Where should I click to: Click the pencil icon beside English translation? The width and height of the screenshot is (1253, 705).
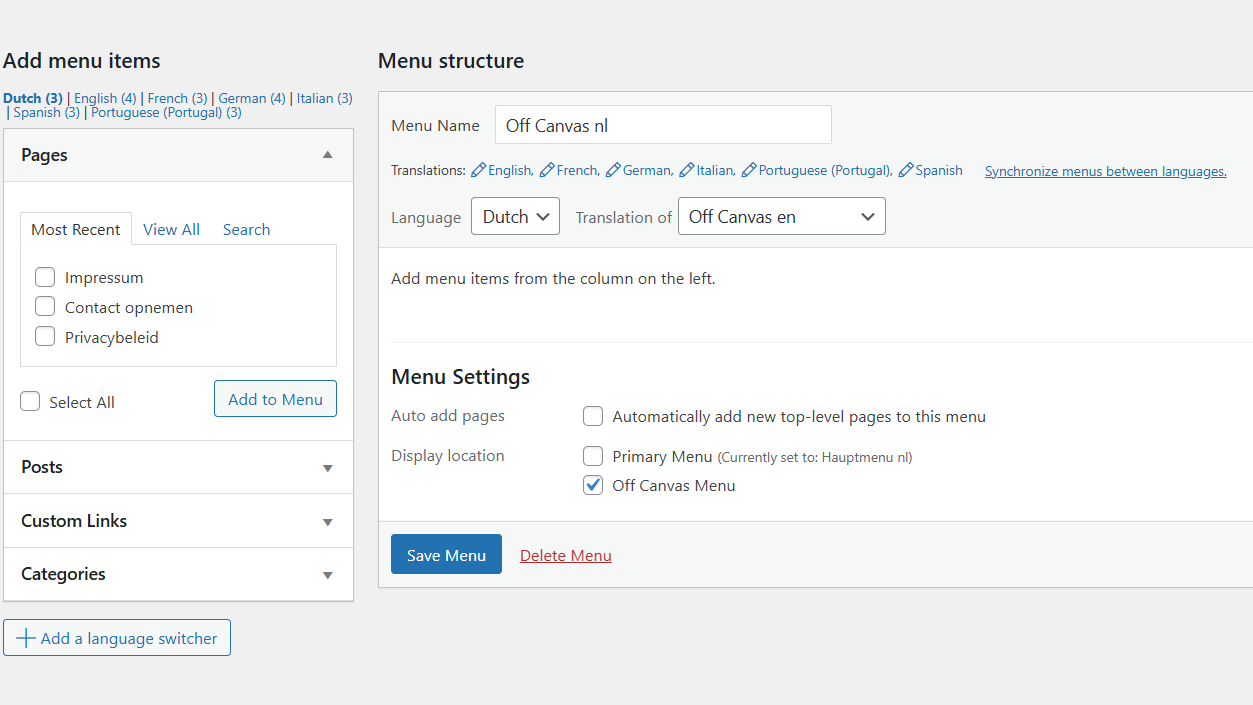coord(479,170)
